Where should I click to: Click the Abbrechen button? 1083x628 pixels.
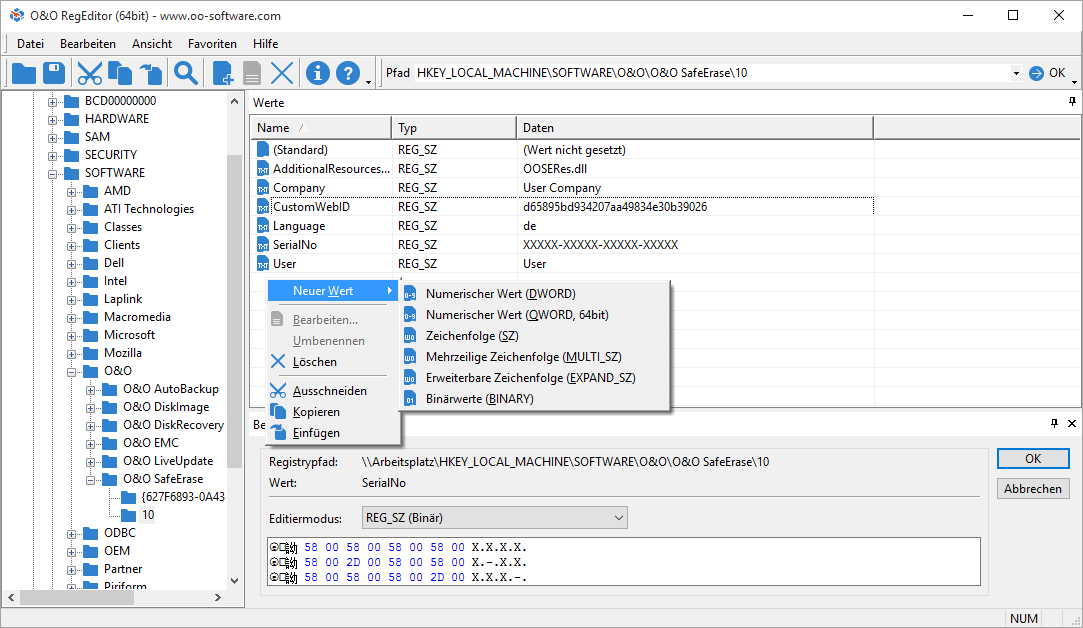pos(1033,488)
